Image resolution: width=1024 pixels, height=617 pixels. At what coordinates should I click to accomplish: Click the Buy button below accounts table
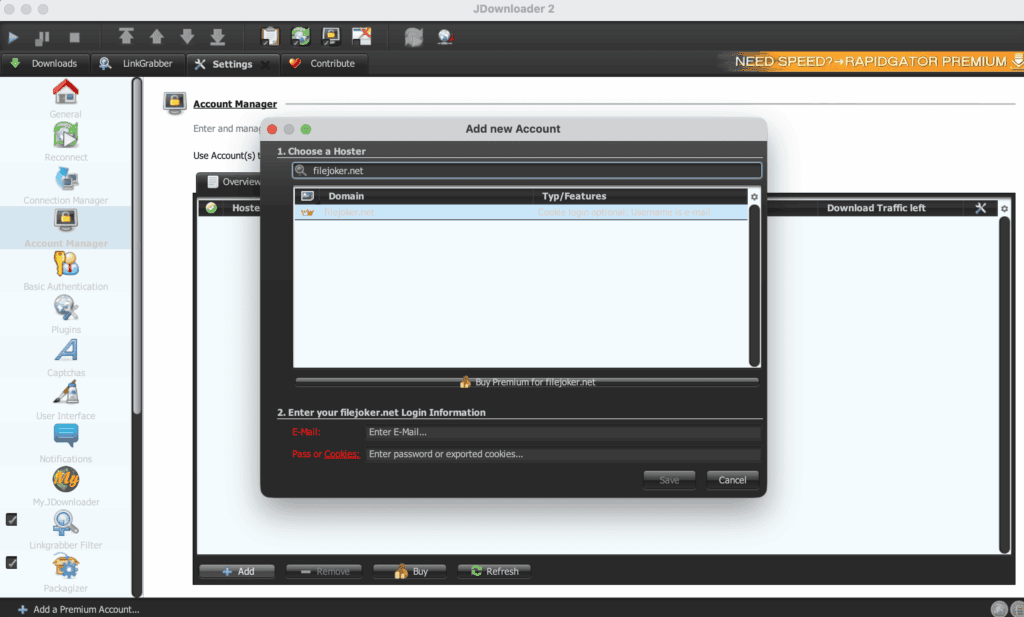410,571
